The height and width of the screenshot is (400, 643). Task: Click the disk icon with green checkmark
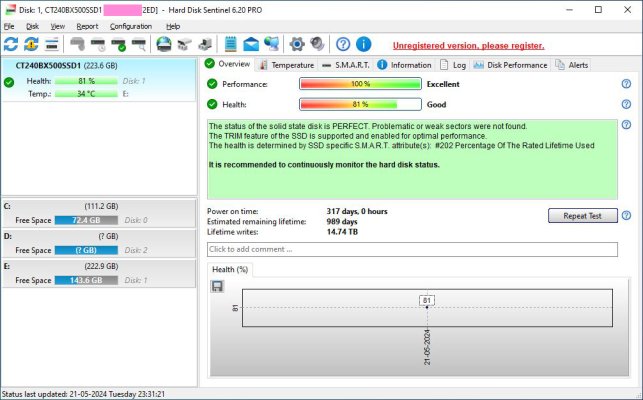[119, 44]
